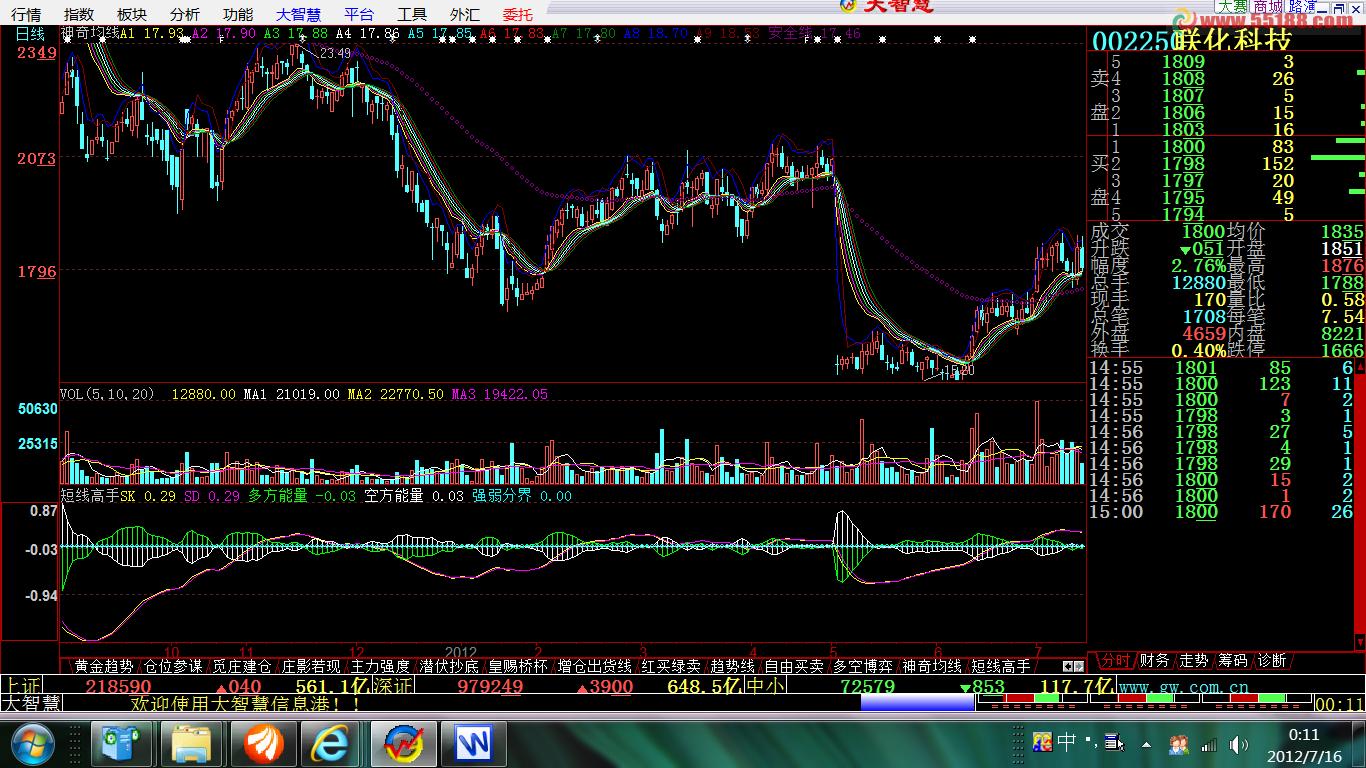Image resolution: width=1366 pixels, height=768 pixels.
Task: Switch to the 分时 side-panel tab
Action: pyautogui.click(x=1115, y=661)
